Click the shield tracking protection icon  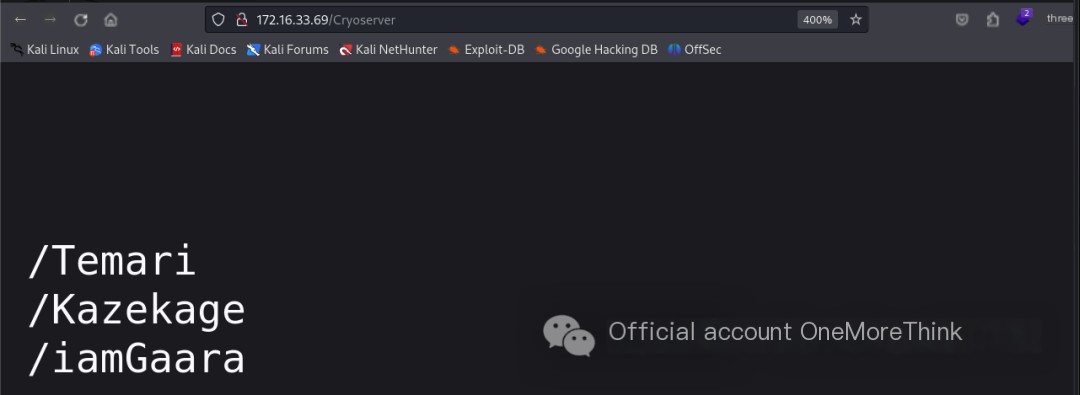click(x=218, y=19)
